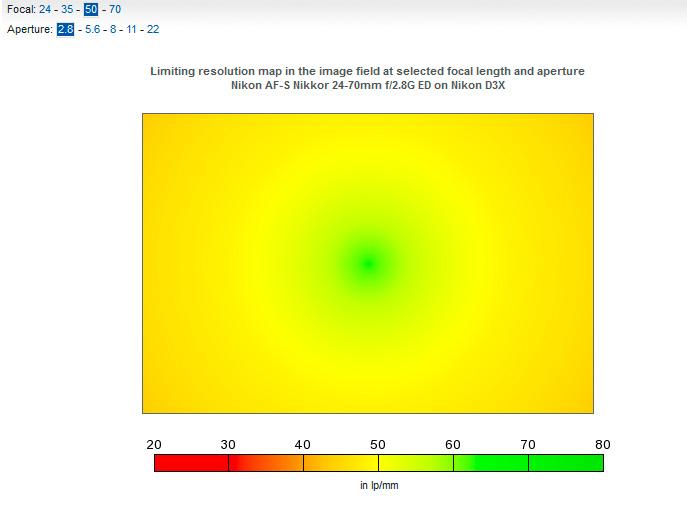Click the 'Nikon AF-S Nikkor 24-70mm' subtitle
687x513 pixels.
click(x=368, y=85)
